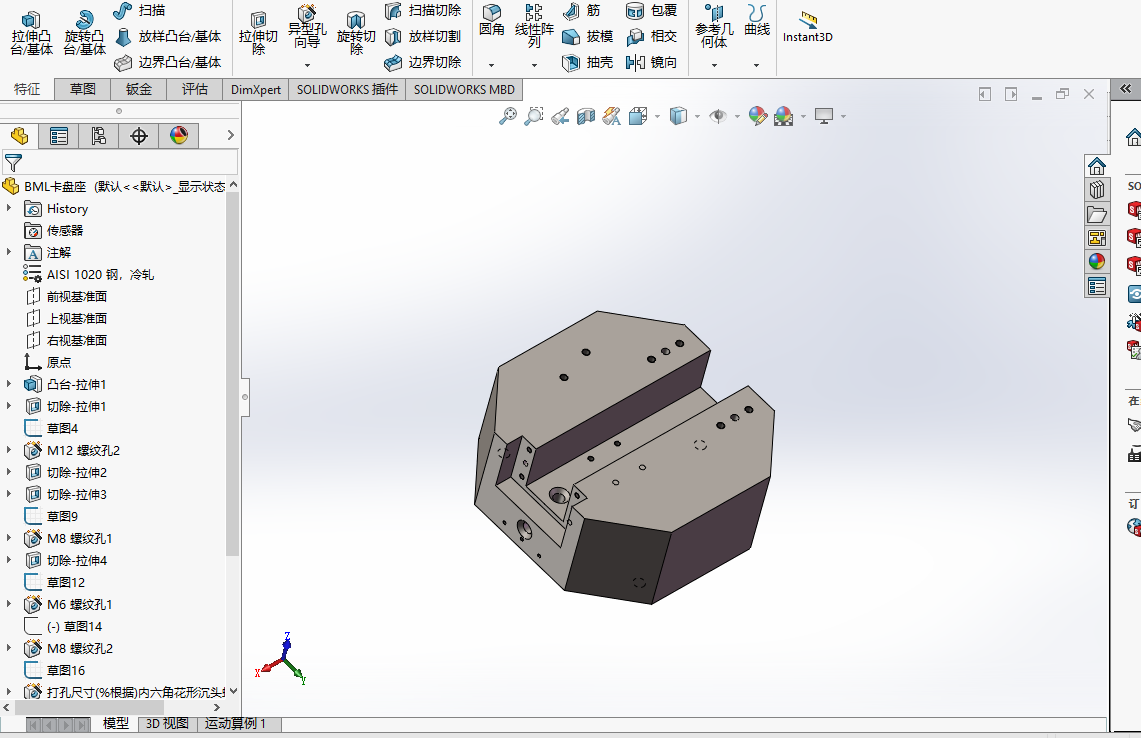Open the DisplayManager appearance tab

[x=179, y=136]
